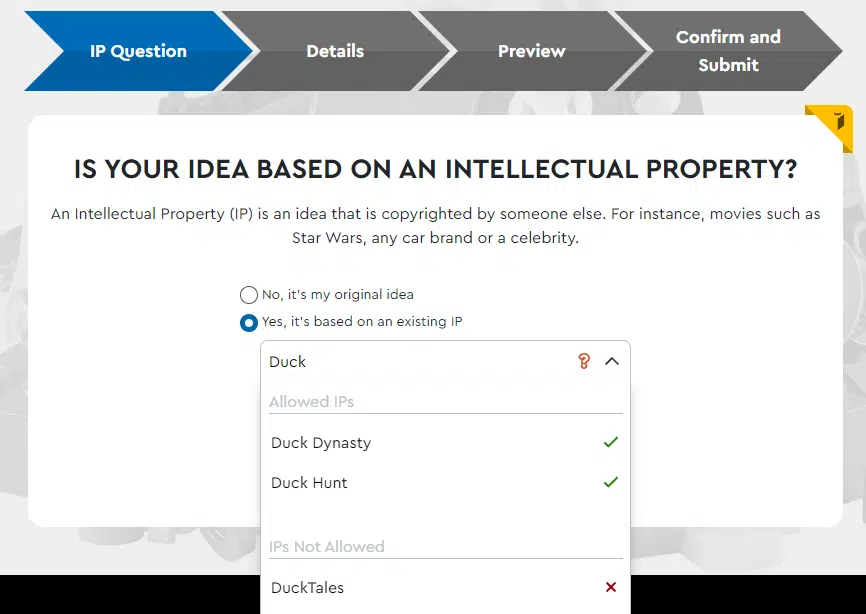Screen dimensions: 866x614
Task: Click the "No, it's my original idea" label text
Action: click(x=337, y=294)
